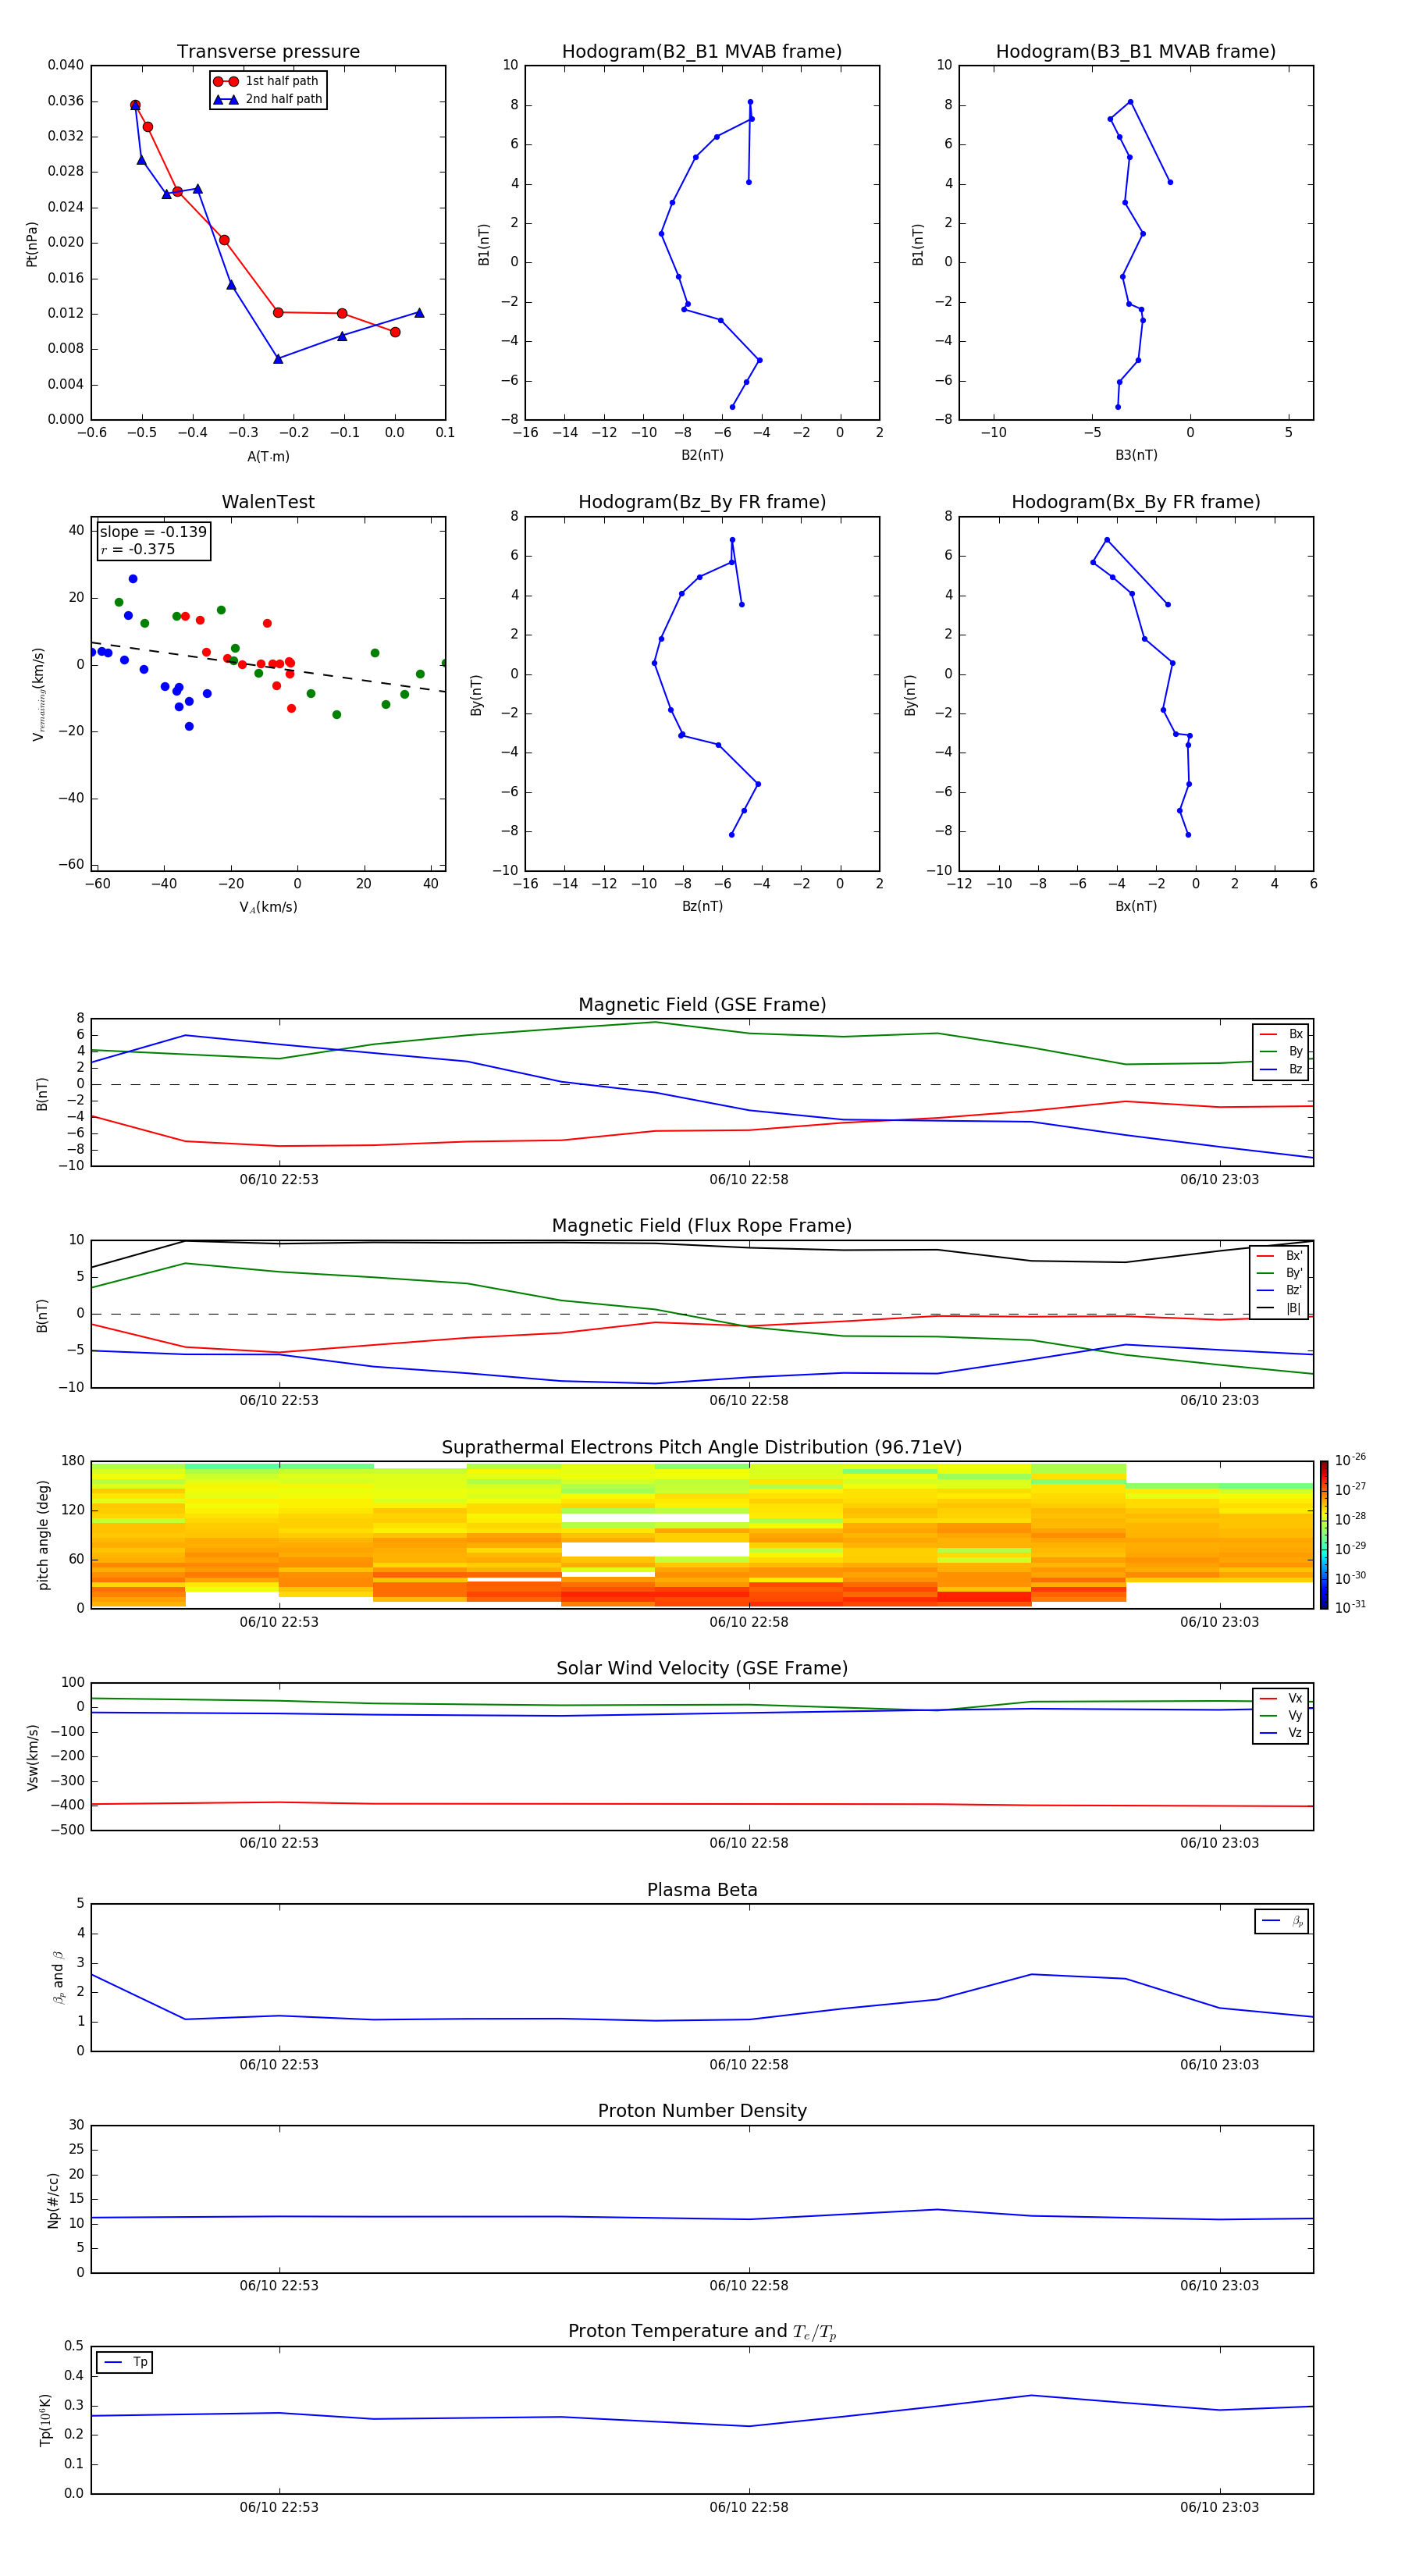
Task: Select the 'Bx(nT)' x-axis label
Action: coord(1136,906)
